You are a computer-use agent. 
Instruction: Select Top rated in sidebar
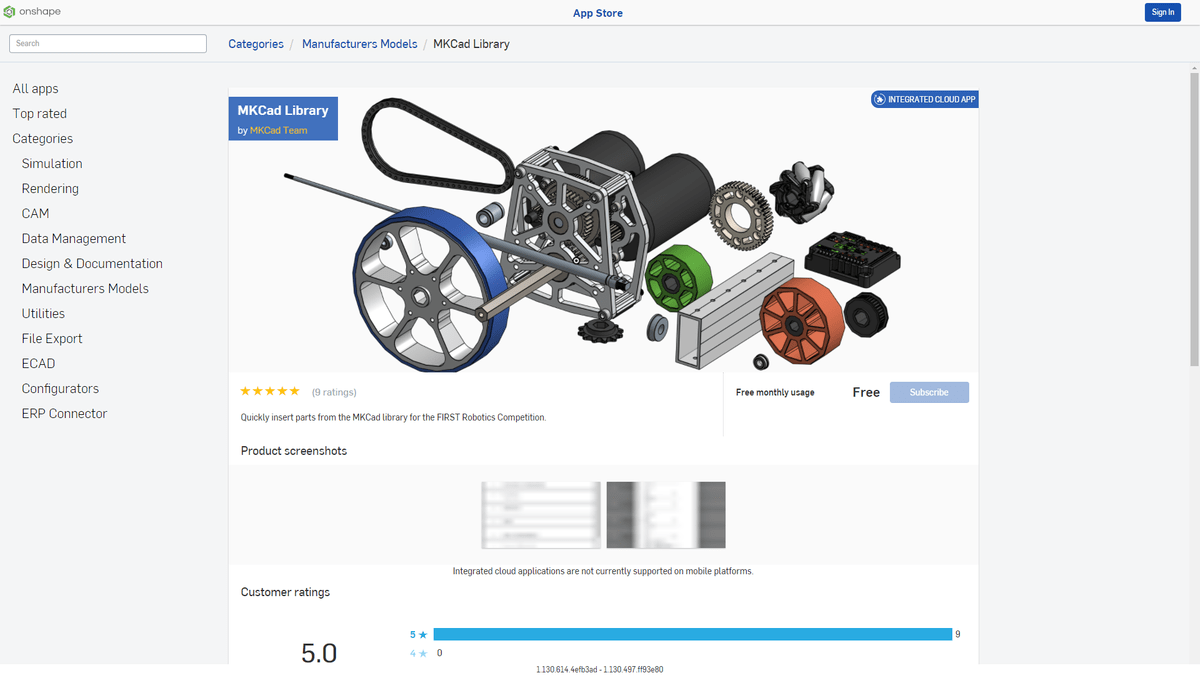[40, 114]
